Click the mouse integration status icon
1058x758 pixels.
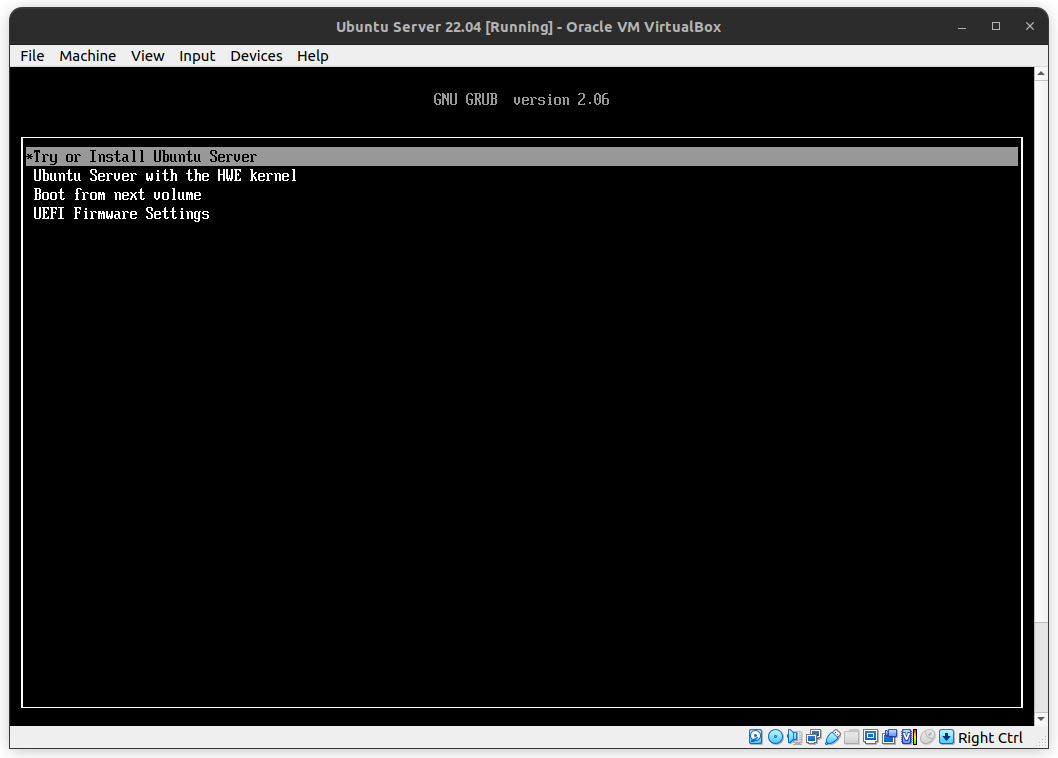coord(928,737)
